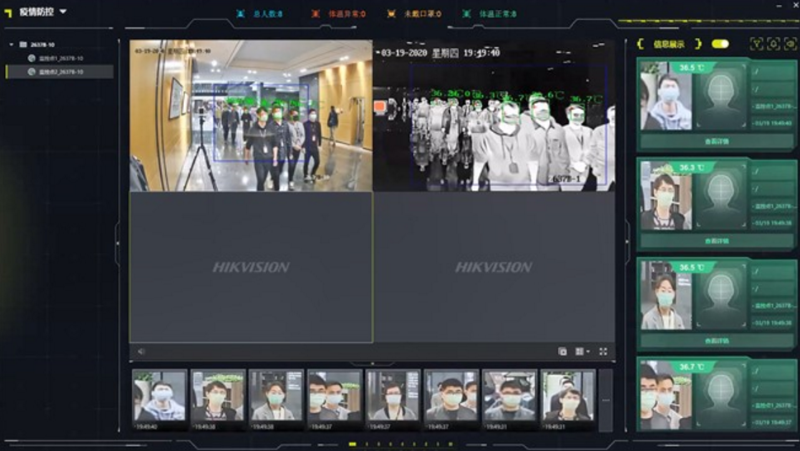800x451 pixels.
Task: Open the grid layout dropdown
Action: coord(583,351)
